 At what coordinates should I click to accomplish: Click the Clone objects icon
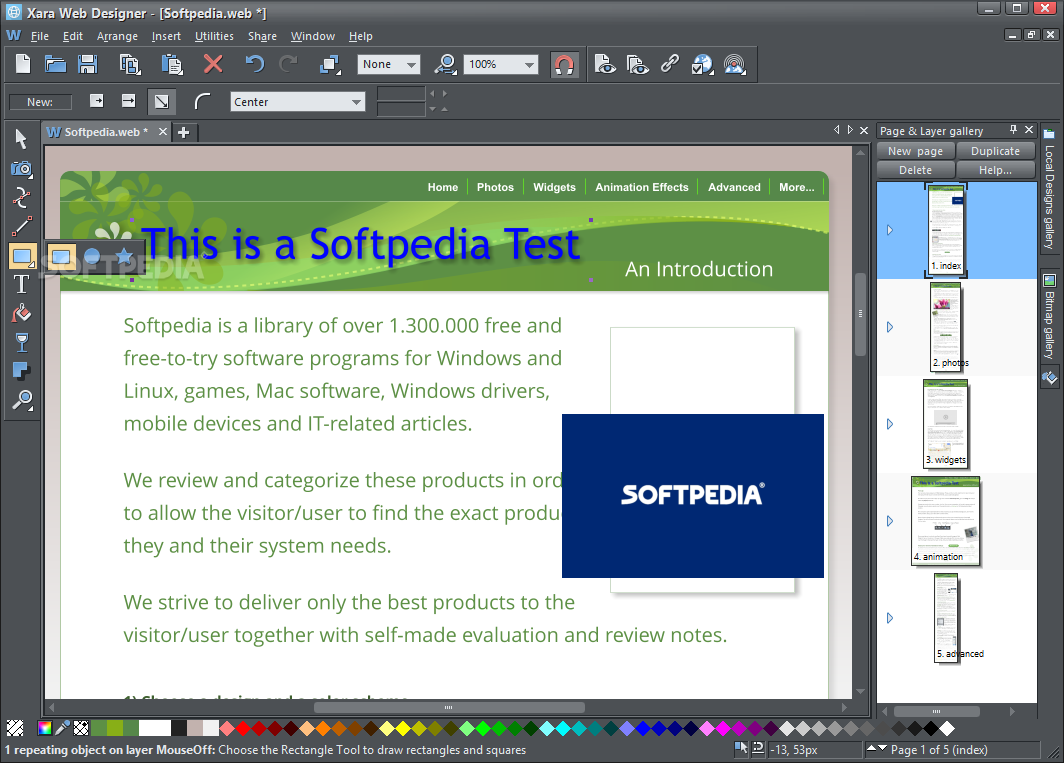tap(330, 64)
